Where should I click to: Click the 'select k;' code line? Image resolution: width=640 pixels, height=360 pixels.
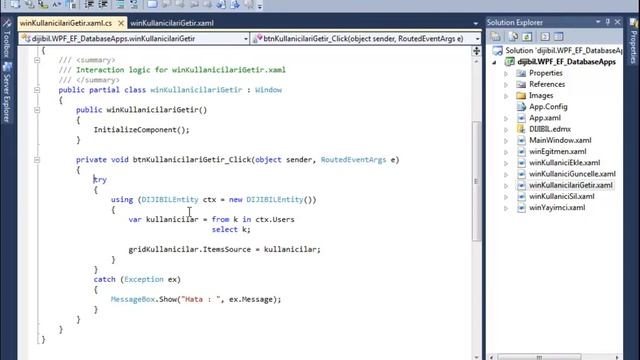pyautogui.click(x=231, y=229)
